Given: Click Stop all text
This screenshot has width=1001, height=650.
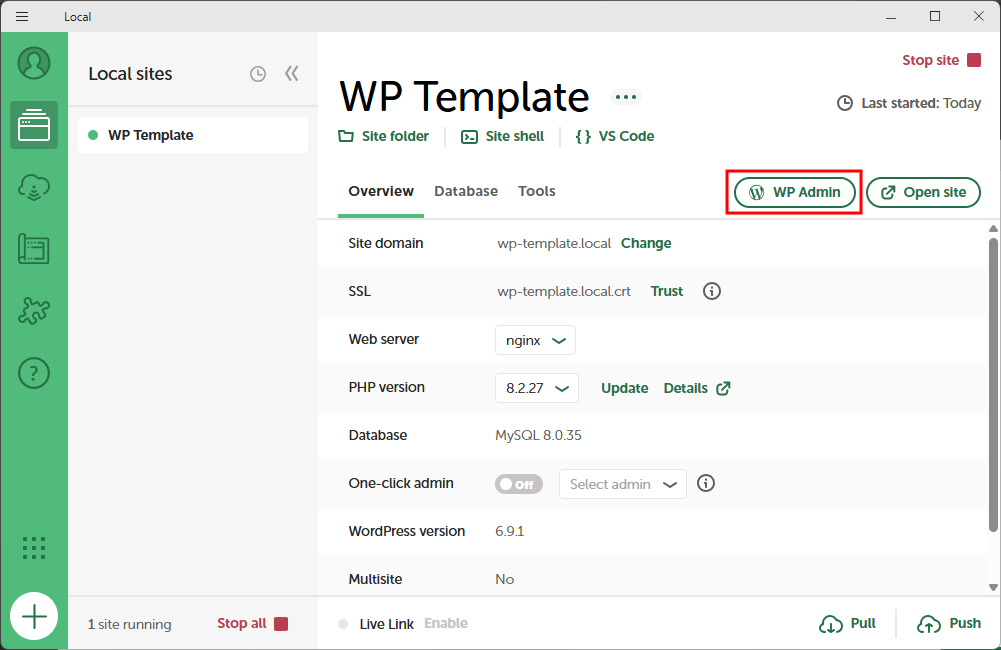Looking at the screenshot, I should click(x=241, y=623).
